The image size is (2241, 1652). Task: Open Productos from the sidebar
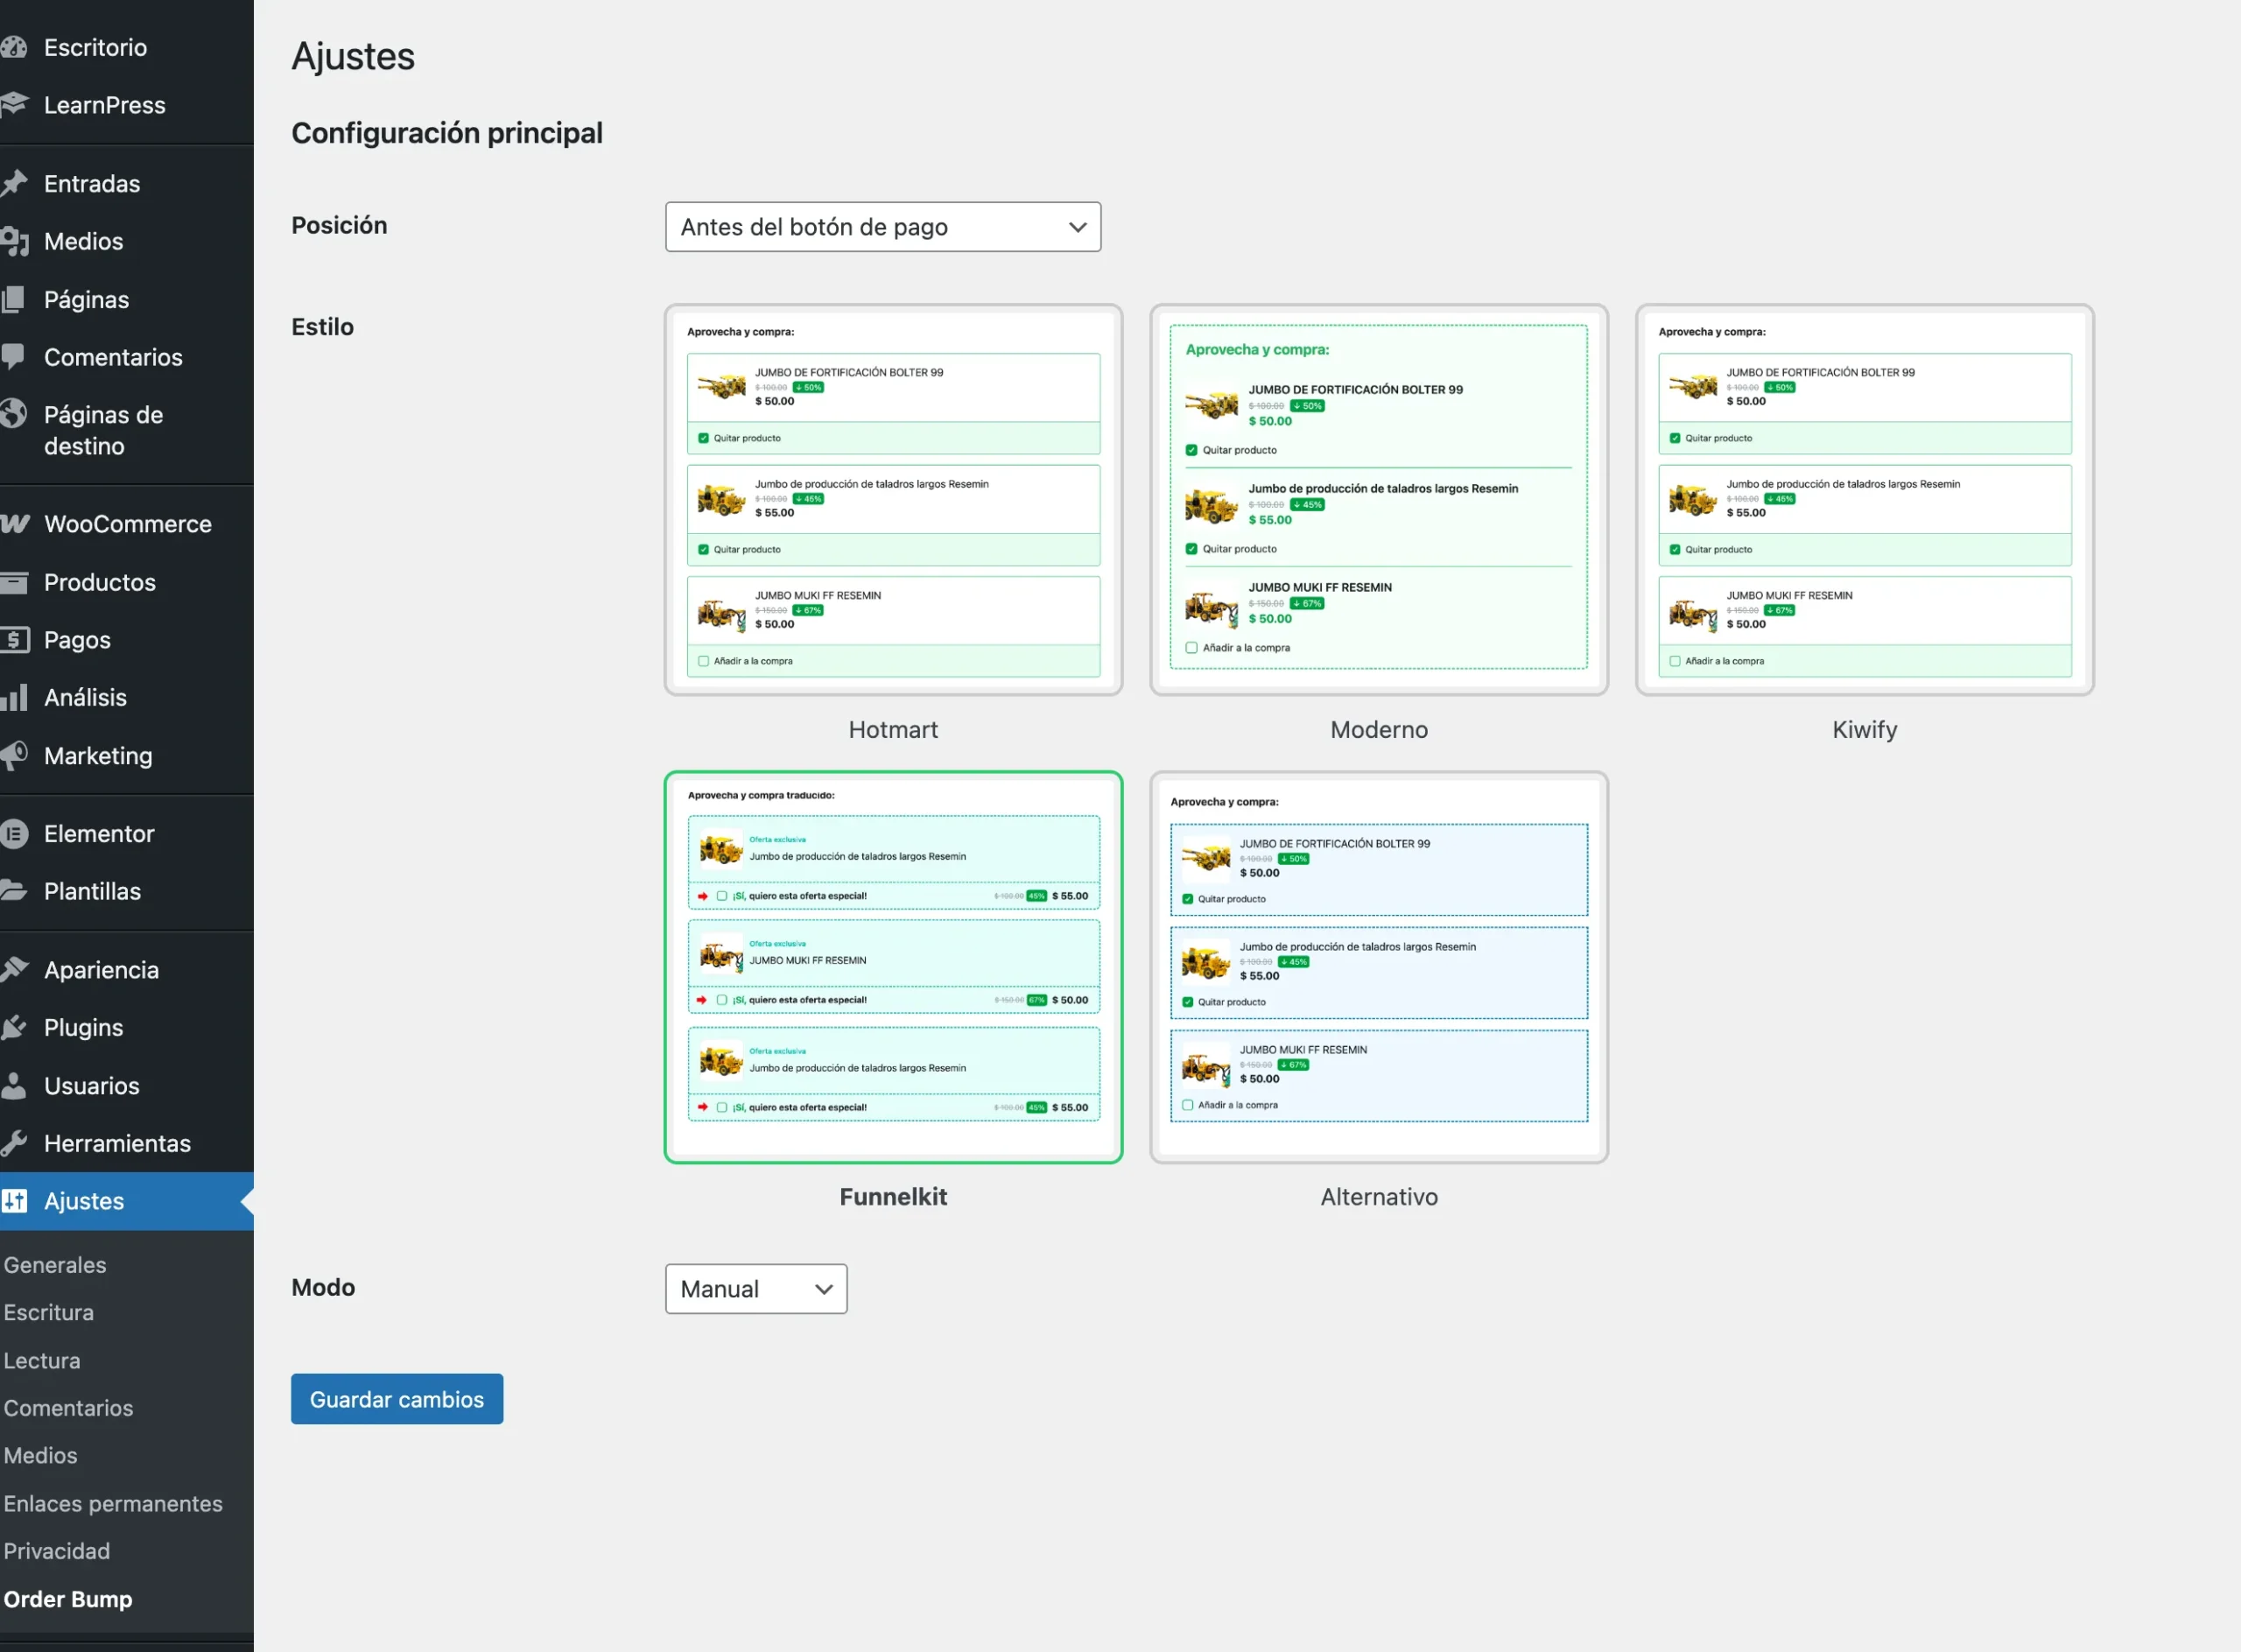click(x=100, y=582)
